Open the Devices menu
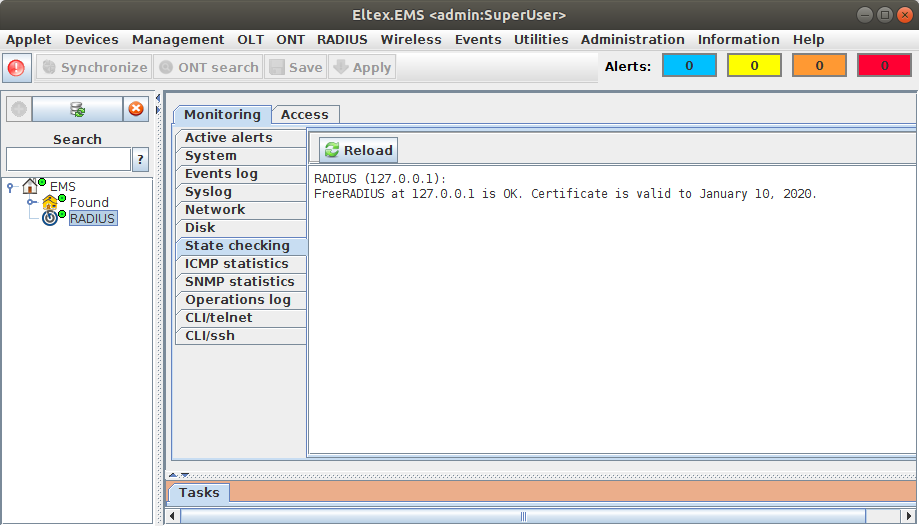This screenshot has height=526, width=919. pos(91,39)
